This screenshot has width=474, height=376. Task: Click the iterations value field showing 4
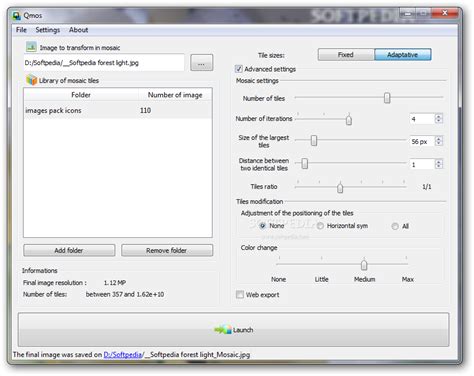(422, 119)
